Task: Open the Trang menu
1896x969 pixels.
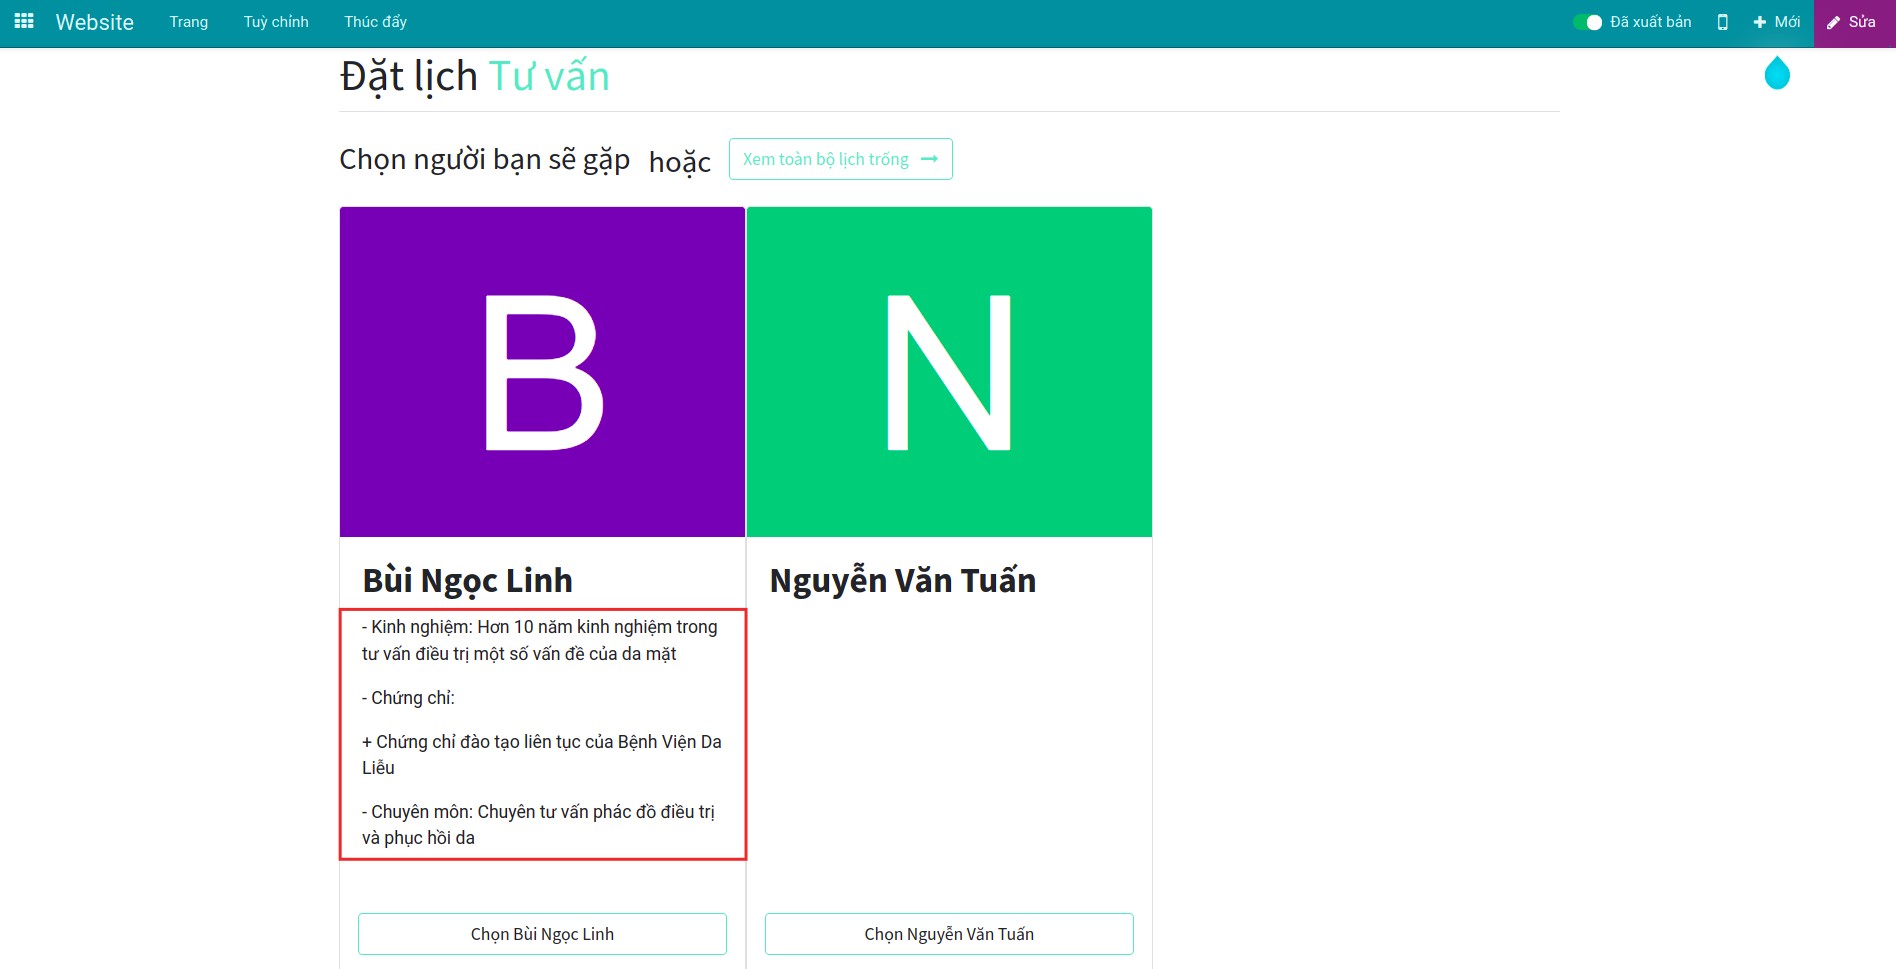Action: click(x=189, y=21)
